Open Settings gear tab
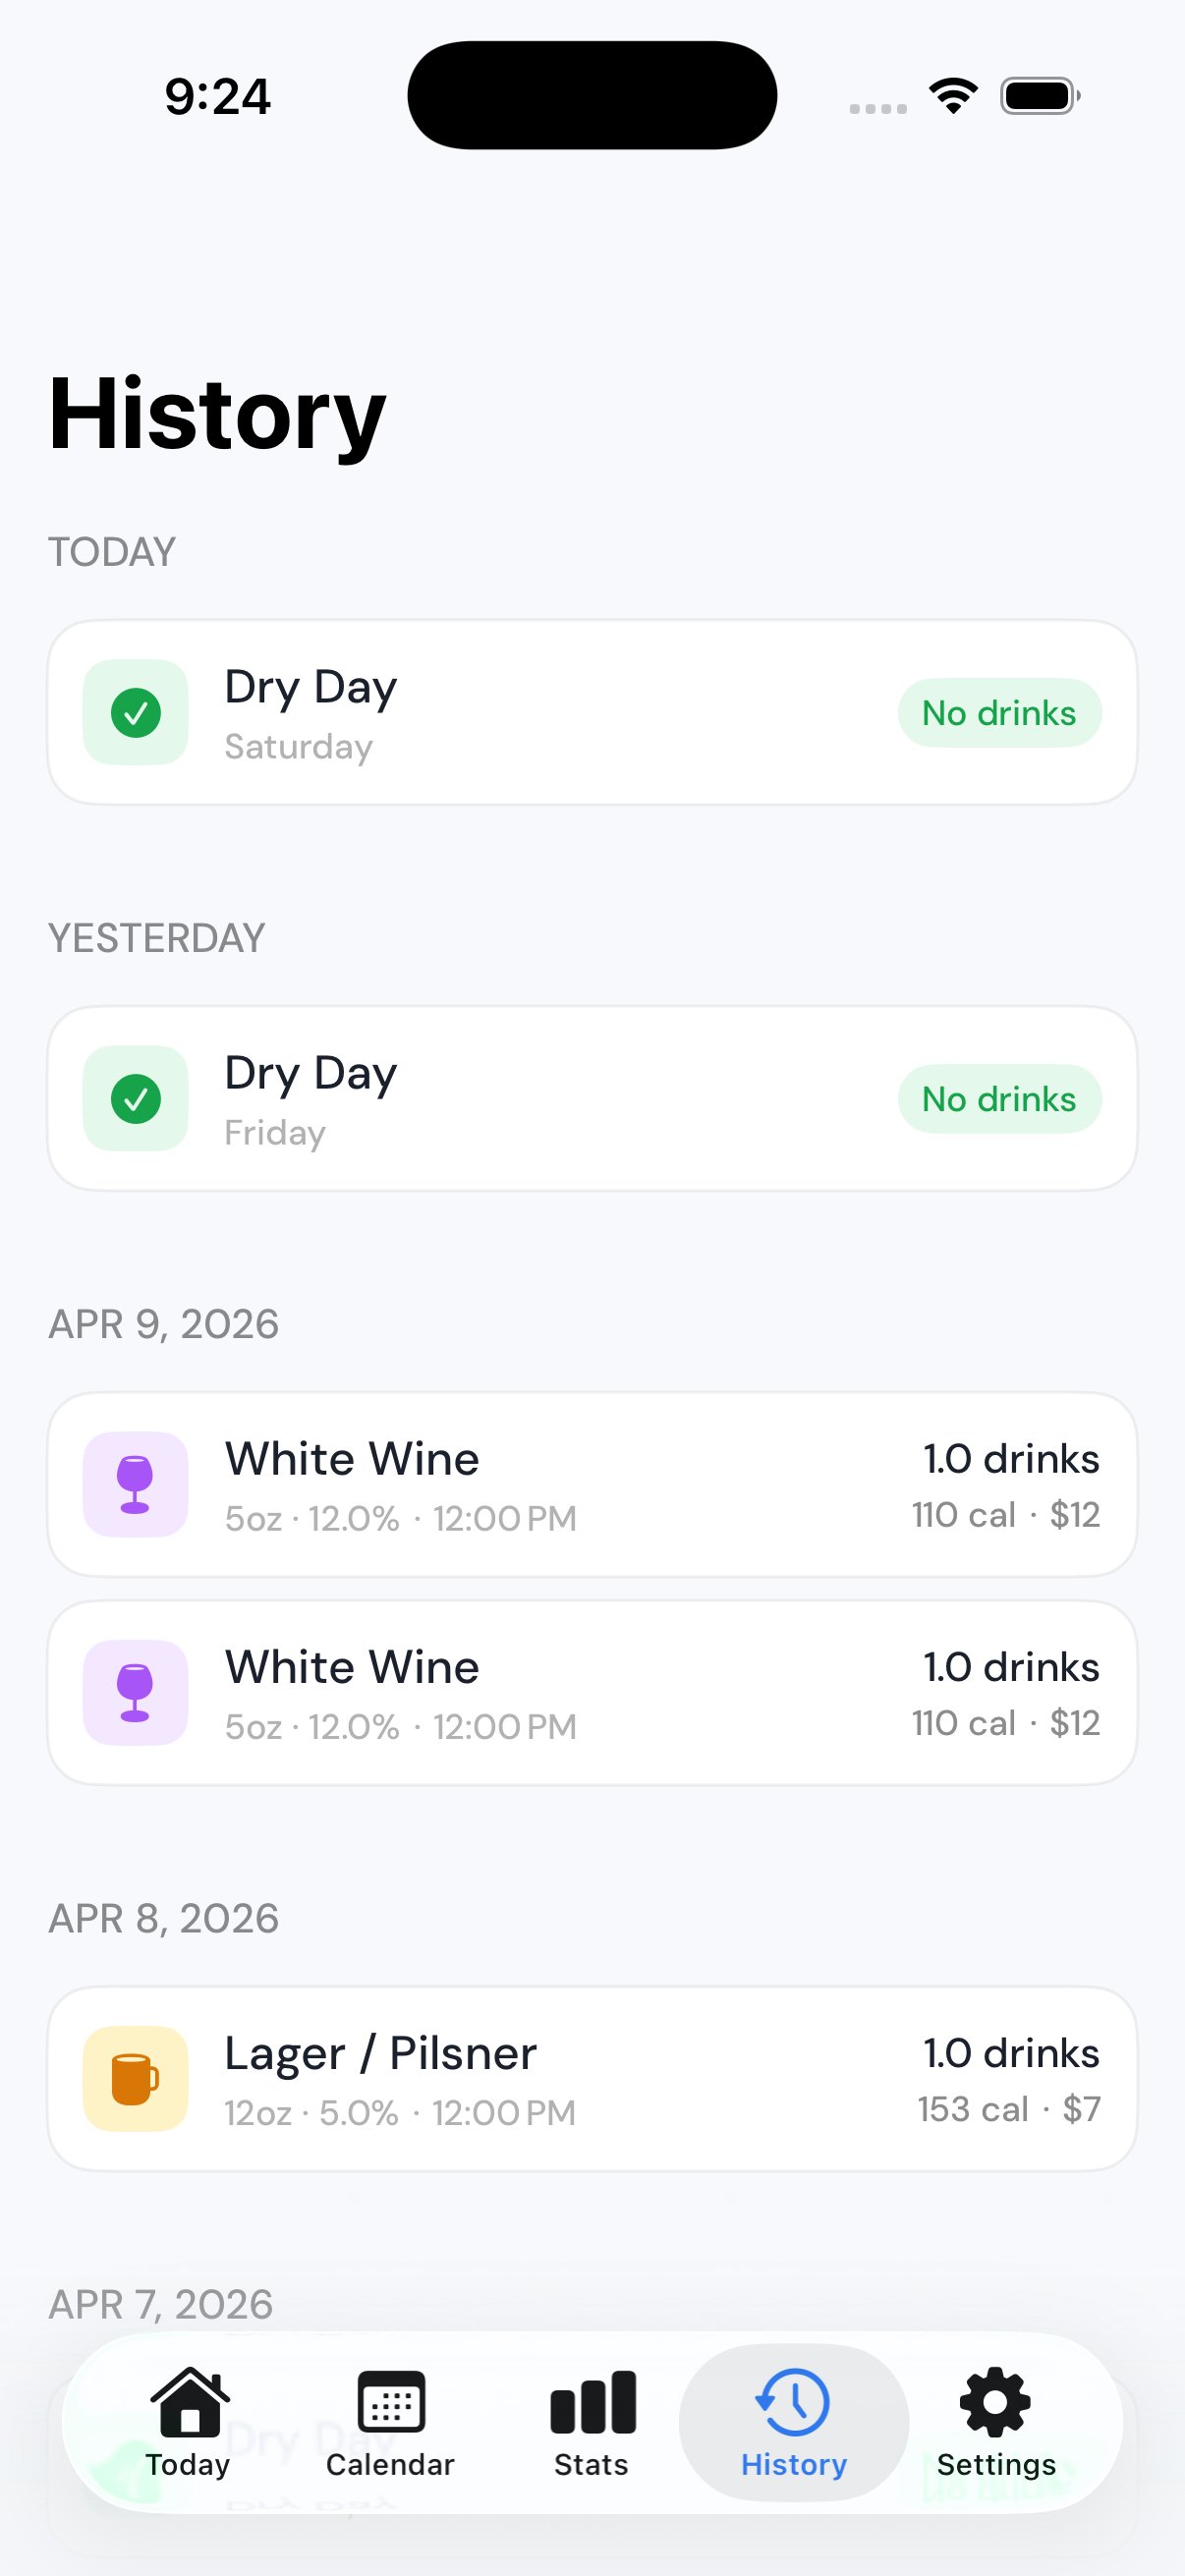This screenshot has width=1185, height=2576. pos(996,2422)
